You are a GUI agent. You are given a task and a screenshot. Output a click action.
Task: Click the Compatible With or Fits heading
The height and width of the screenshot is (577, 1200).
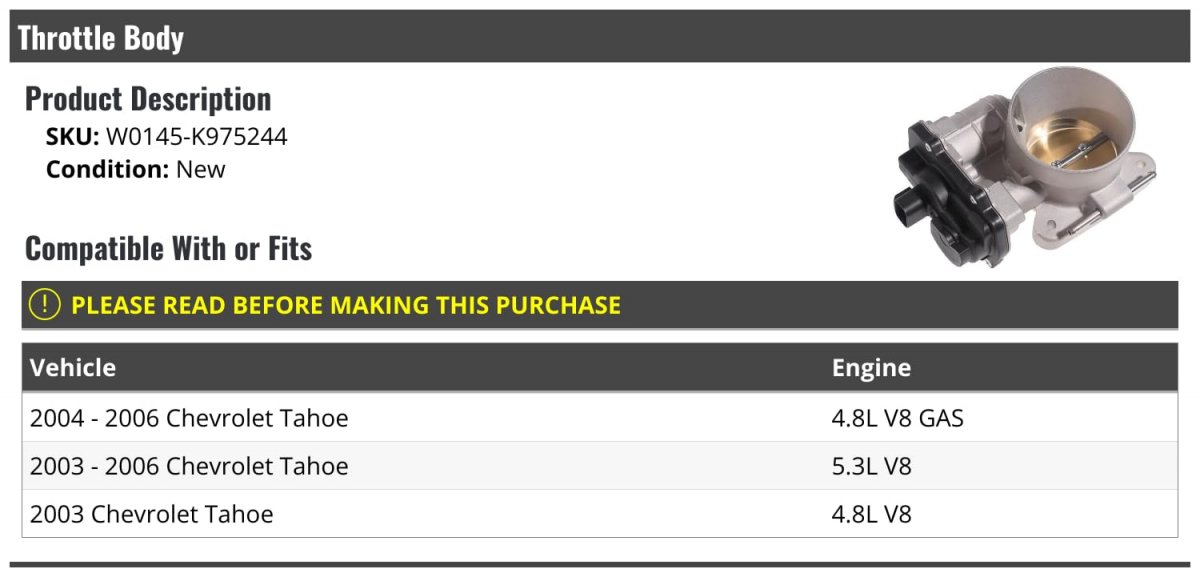(169, 248)
